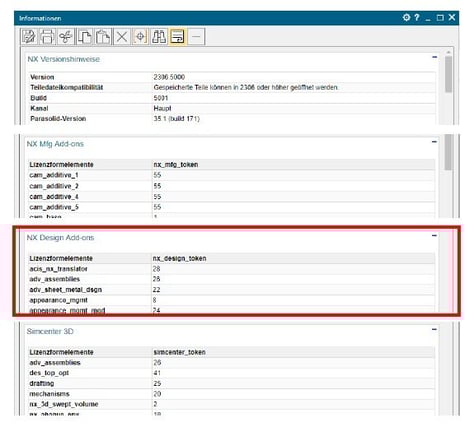Click the copy icon in toolbar
Image resolution: width=474 pixels, height=427 pixels.
pyautogui.click(x=85, y=36)
